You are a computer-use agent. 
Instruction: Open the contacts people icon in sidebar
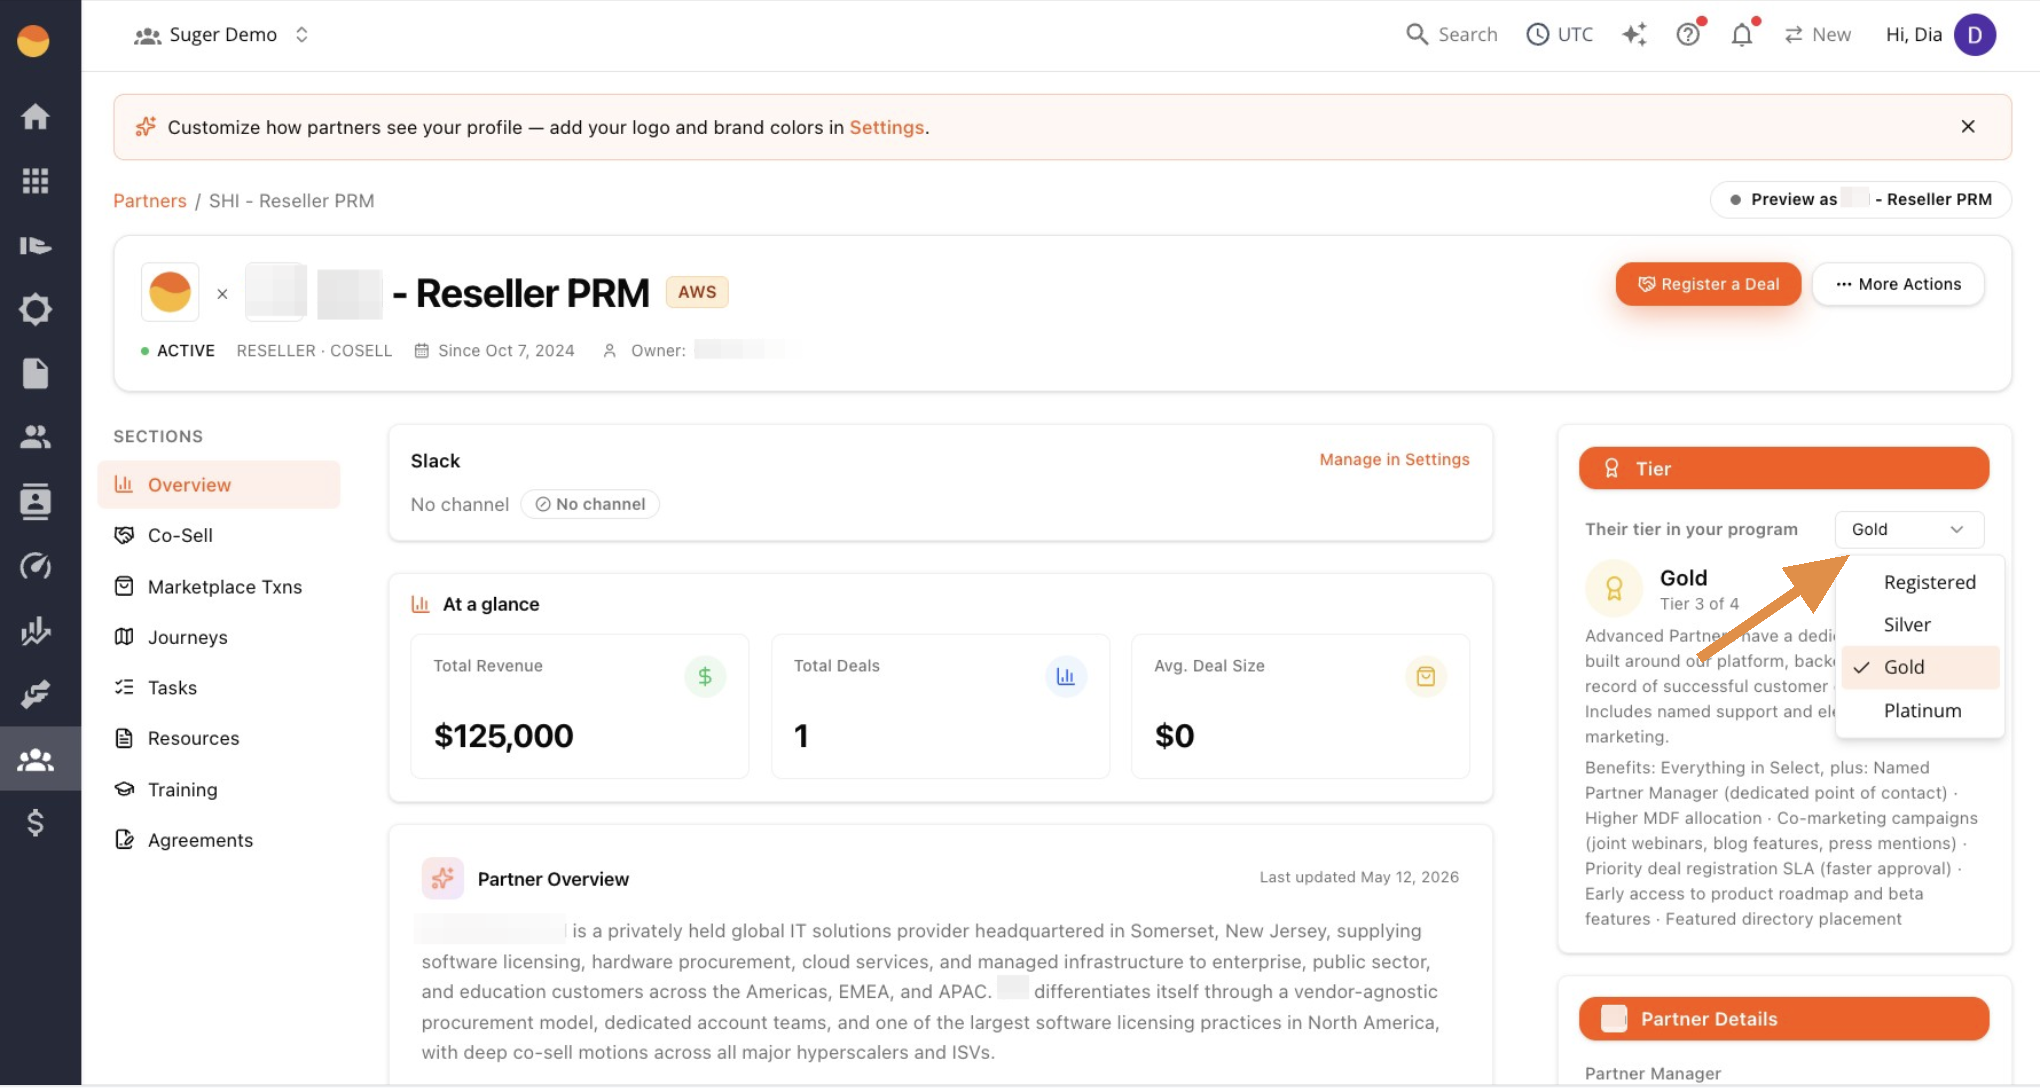click(x=35, y=437)
